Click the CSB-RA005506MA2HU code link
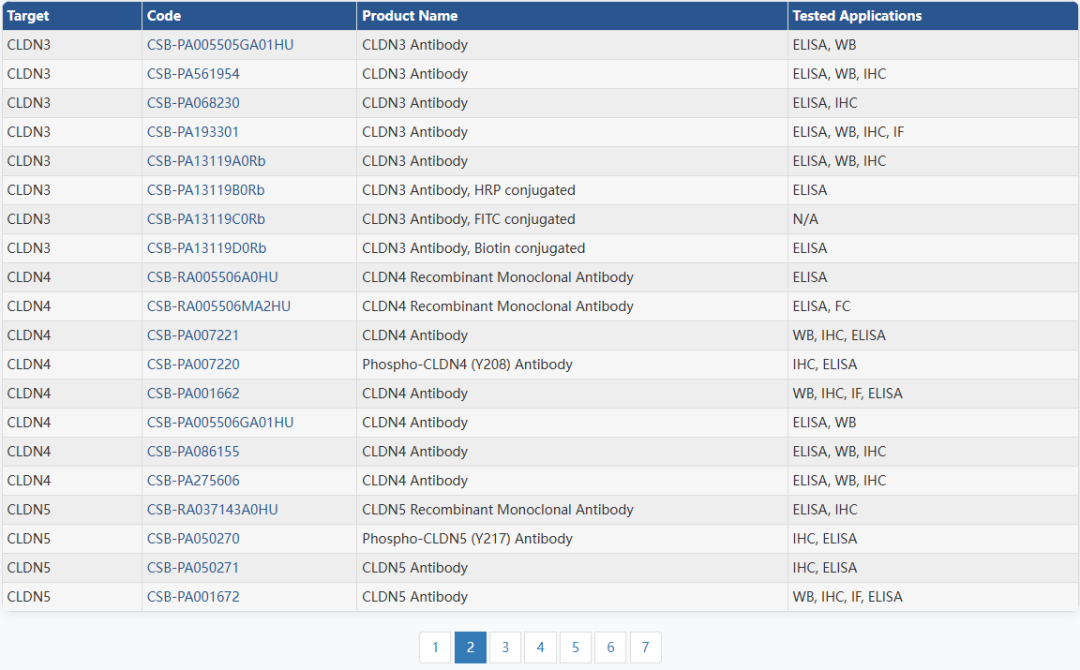This screenshot has width=1080, height=670. pyautogui.click(x=218, y=306)
